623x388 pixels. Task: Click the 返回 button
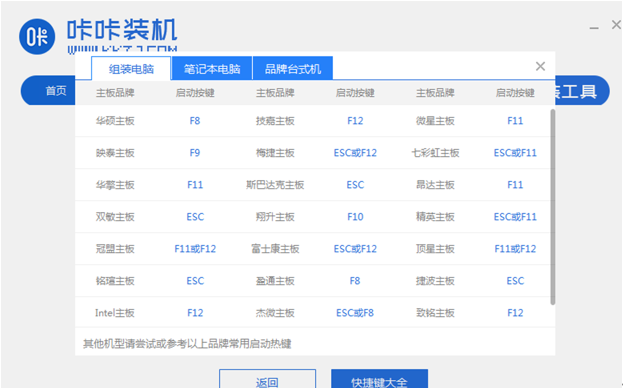(x=267, y=379)
